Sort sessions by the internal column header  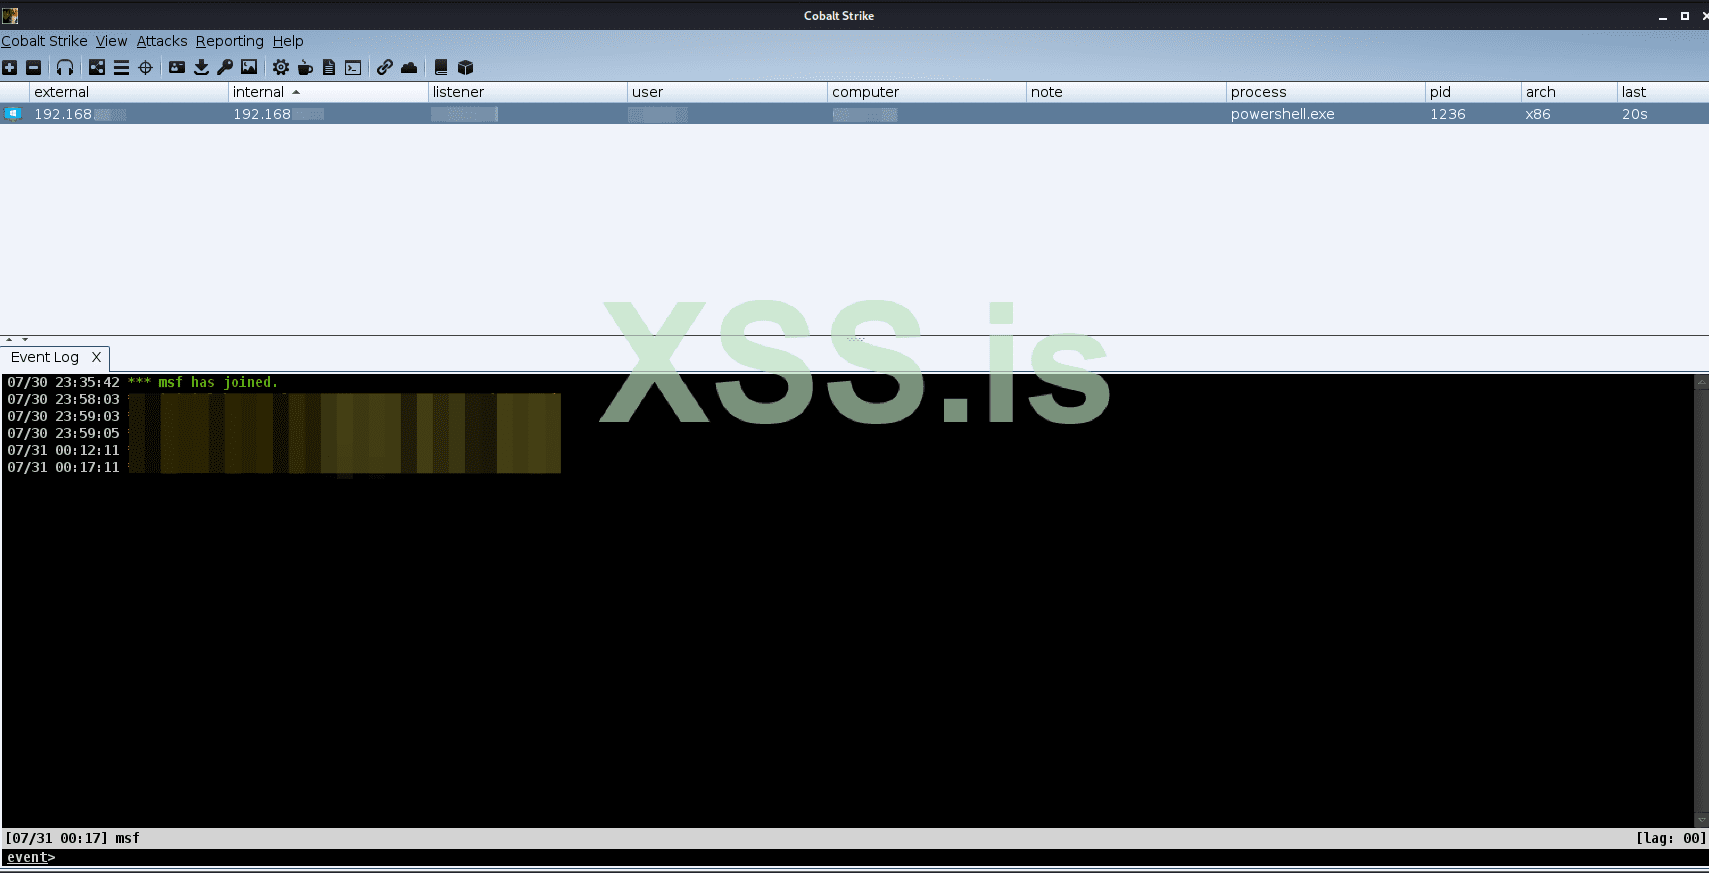tap(328, 92)
